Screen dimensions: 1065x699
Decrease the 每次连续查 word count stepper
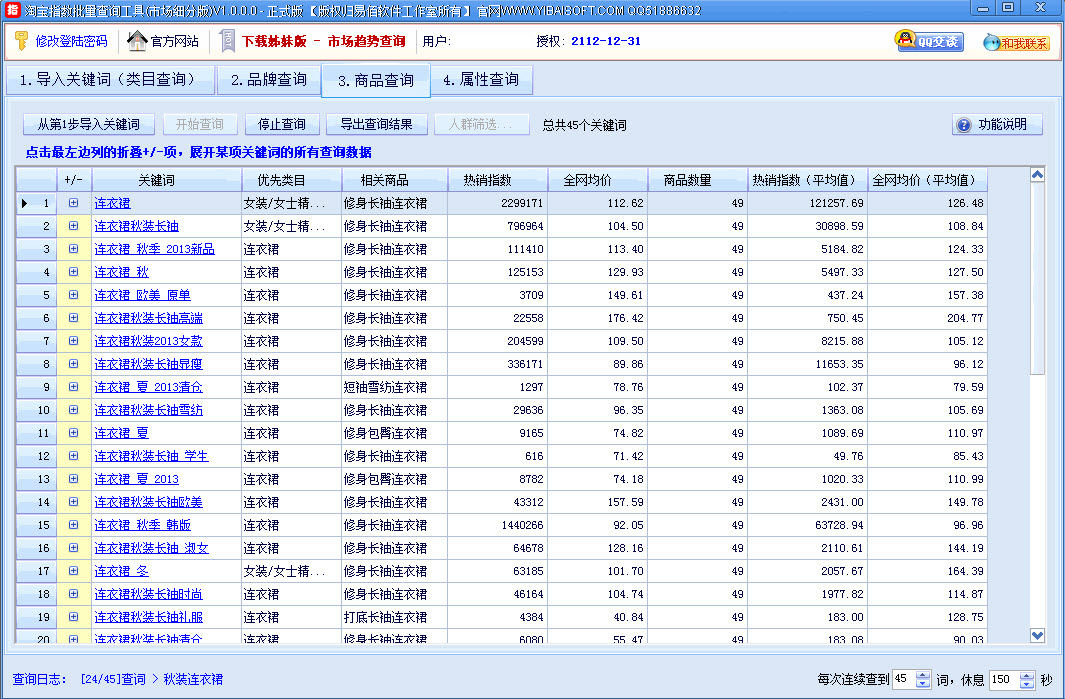pos(922,683)
